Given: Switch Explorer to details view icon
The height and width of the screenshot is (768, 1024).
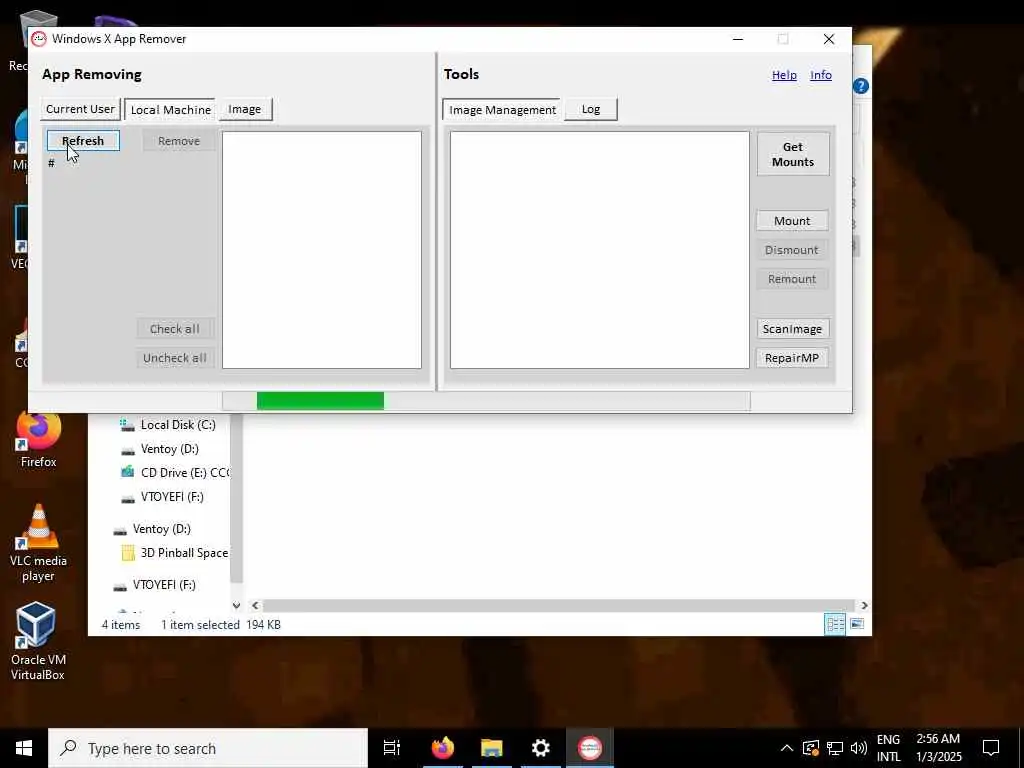Looking at the screenshot, I should (835, 624).
